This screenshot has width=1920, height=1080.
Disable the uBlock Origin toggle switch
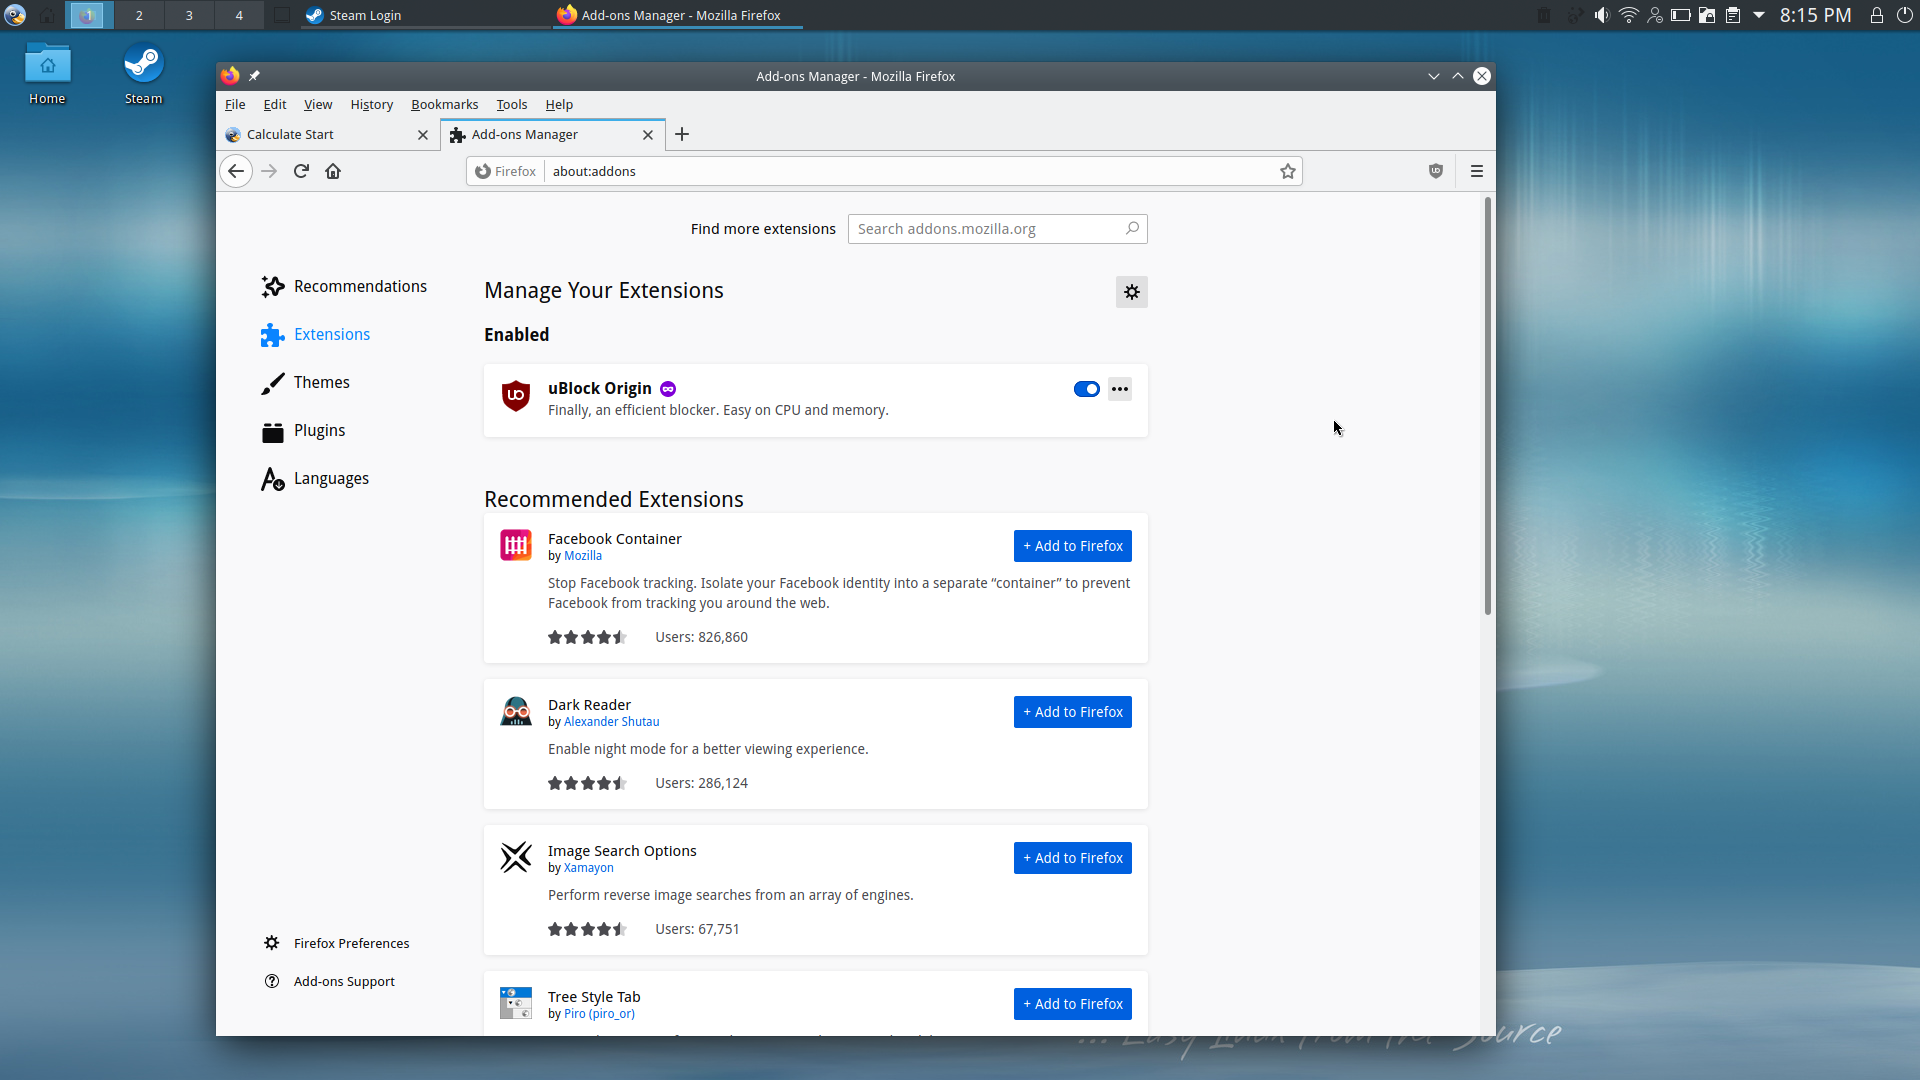click(1087, 389)
